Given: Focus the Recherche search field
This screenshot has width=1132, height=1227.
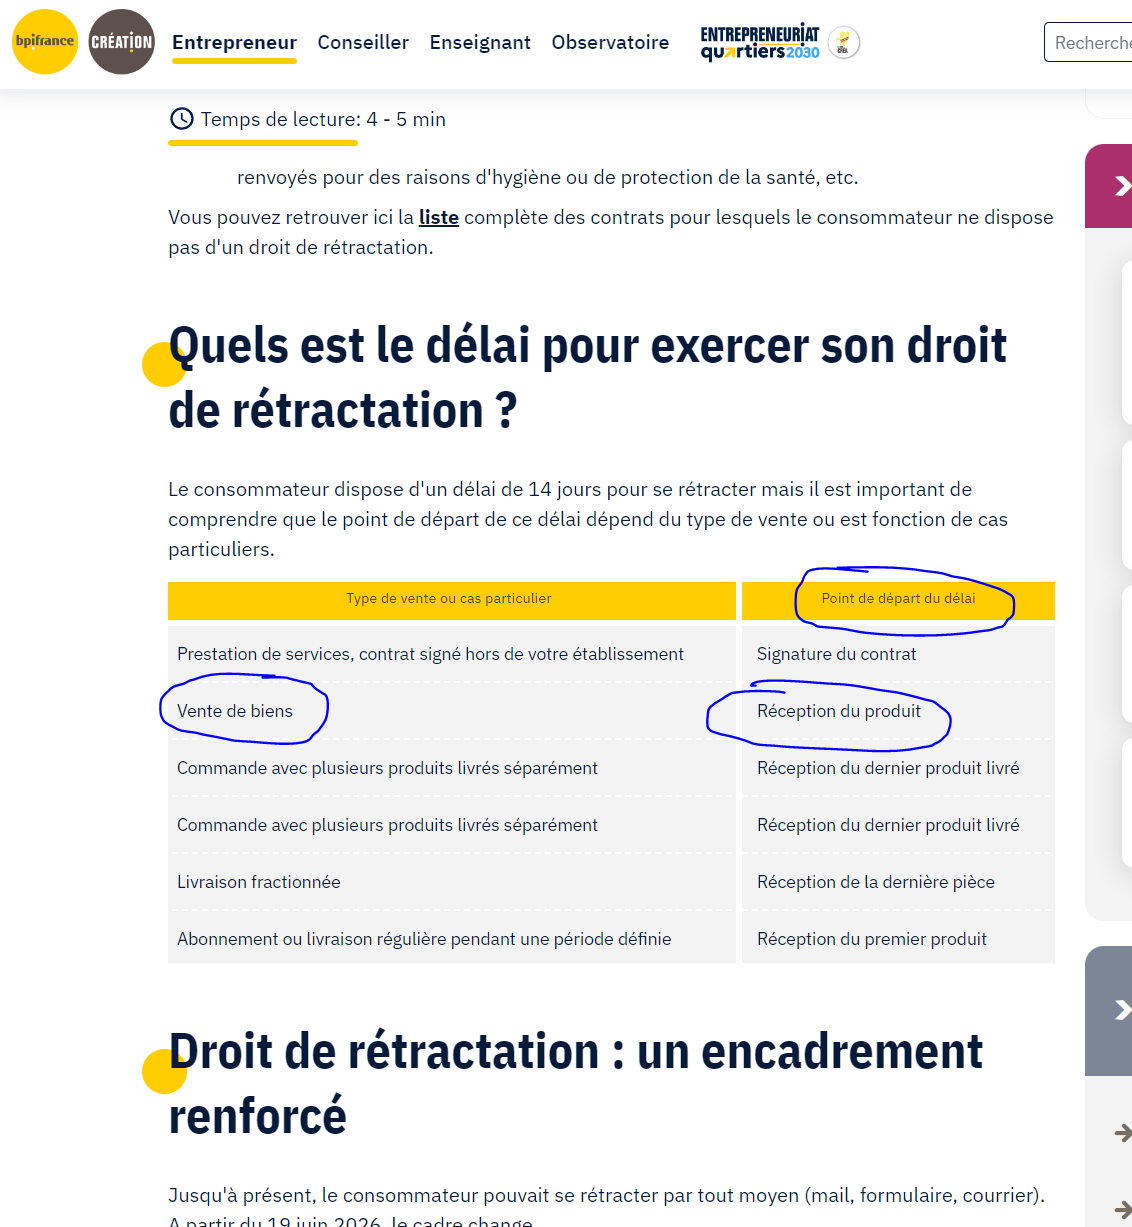Looking at the screenshot, I should pyautogui.click(x=1088, y=42).
